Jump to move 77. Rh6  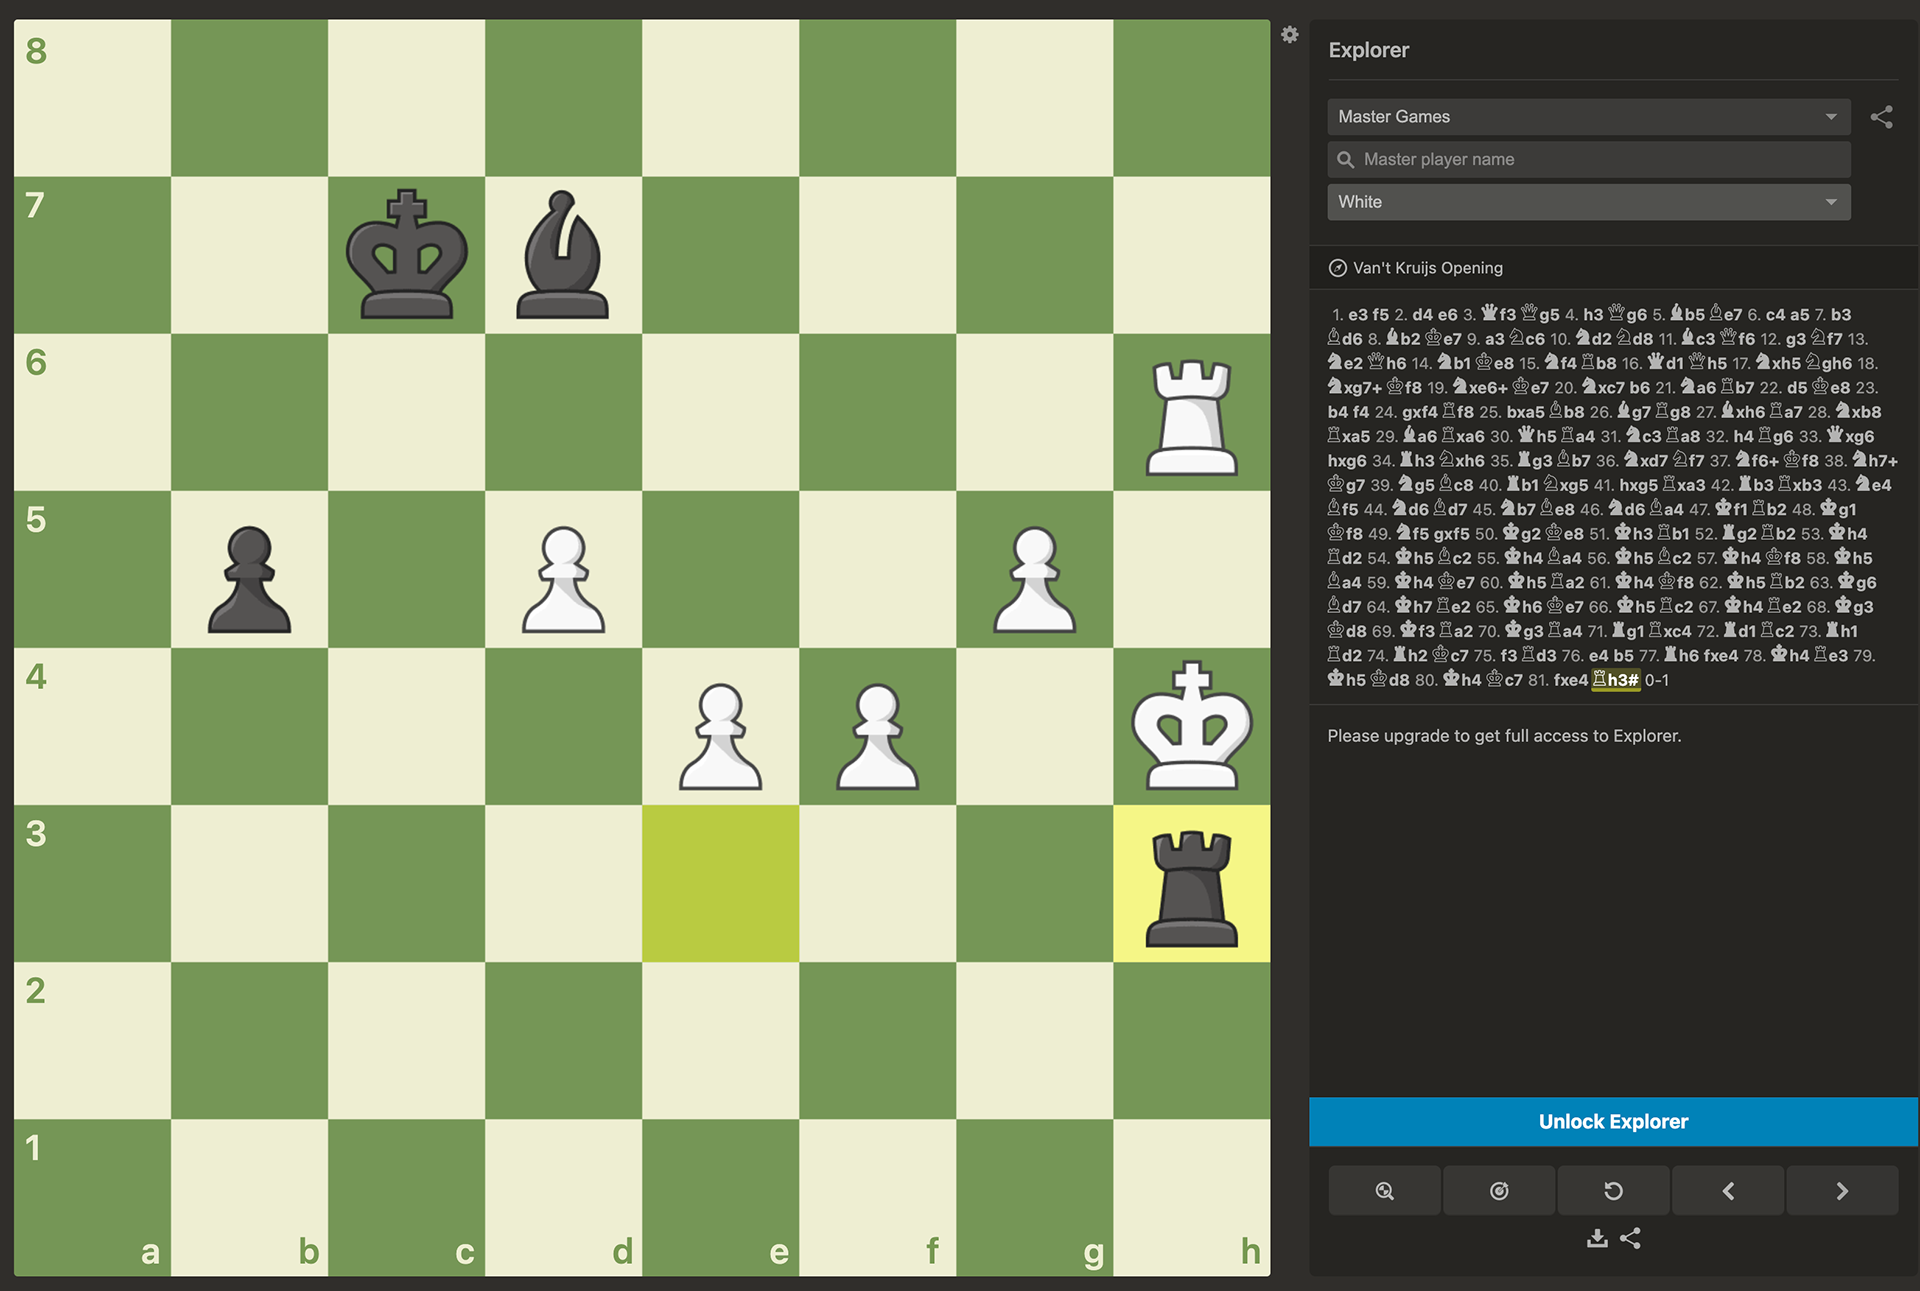pos(1681,656)
